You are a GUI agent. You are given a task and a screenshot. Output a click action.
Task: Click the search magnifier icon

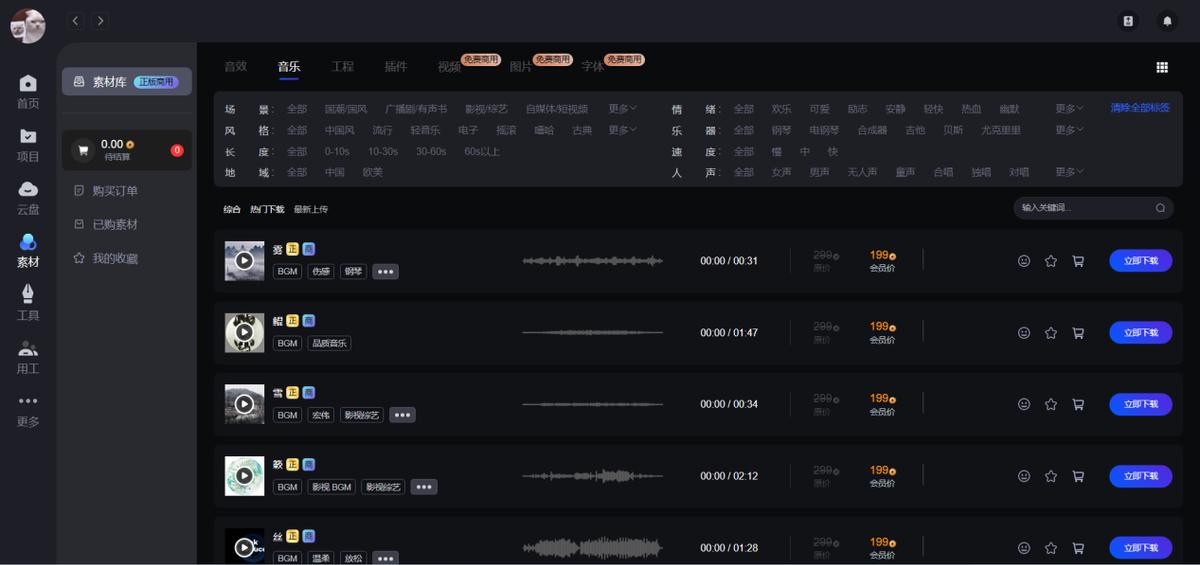tap(1160, 208)
